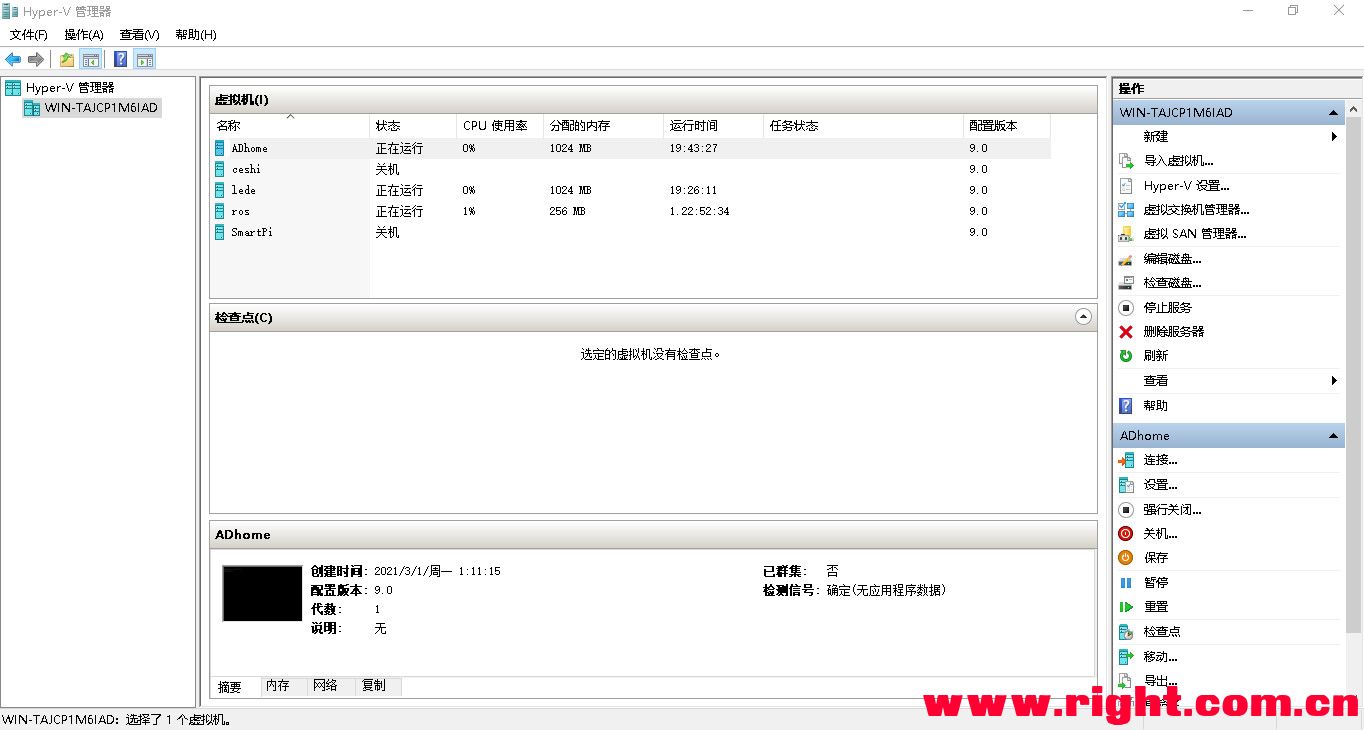Select WIN-TAJCP1M6IAD server in tree

(x=101, y=108)
